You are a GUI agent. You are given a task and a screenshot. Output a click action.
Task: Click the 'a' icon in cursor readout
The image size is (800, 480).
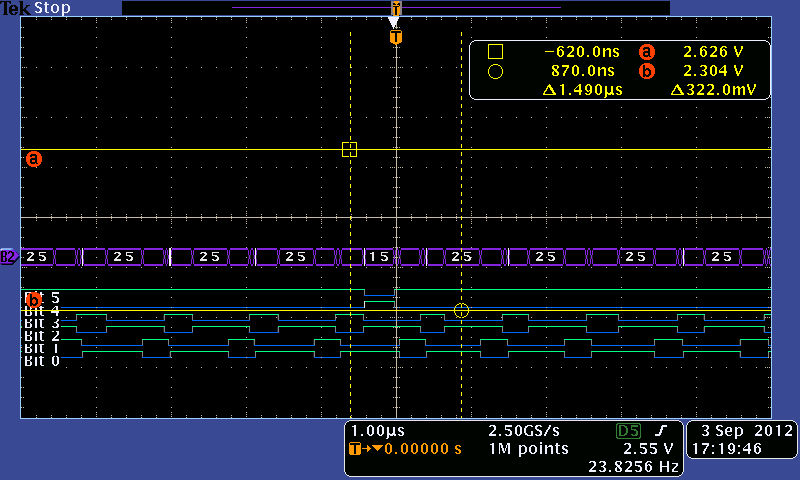646,52
